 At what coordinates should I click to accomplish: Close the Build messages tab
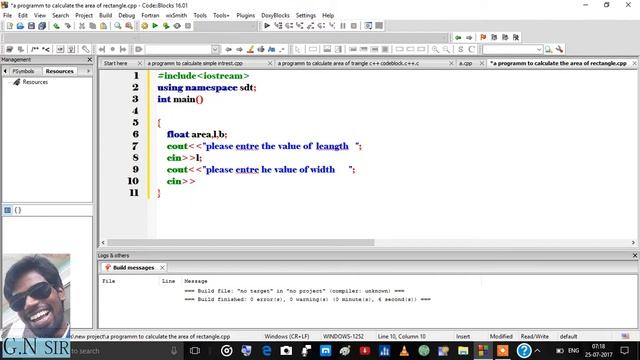click(x=162, y=268)
